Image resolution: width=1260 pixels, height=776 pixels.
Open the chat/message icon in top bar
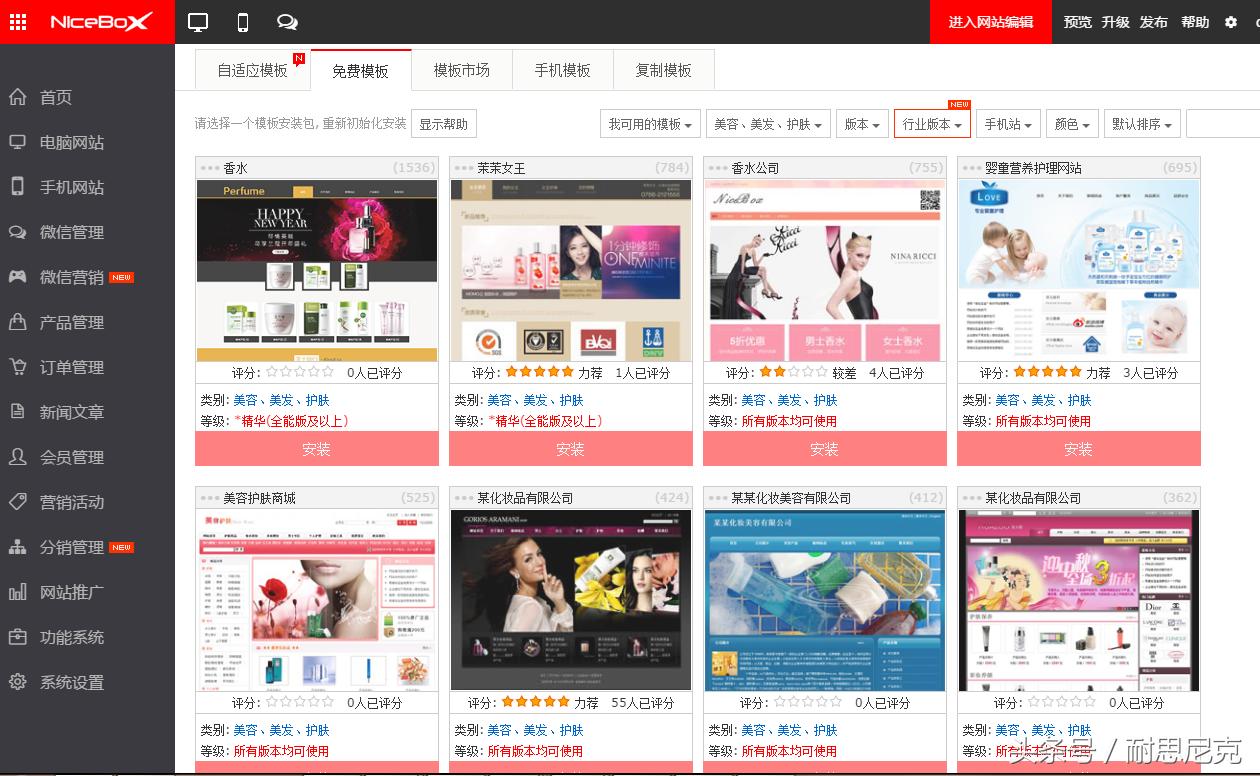(x=287, y=21)
